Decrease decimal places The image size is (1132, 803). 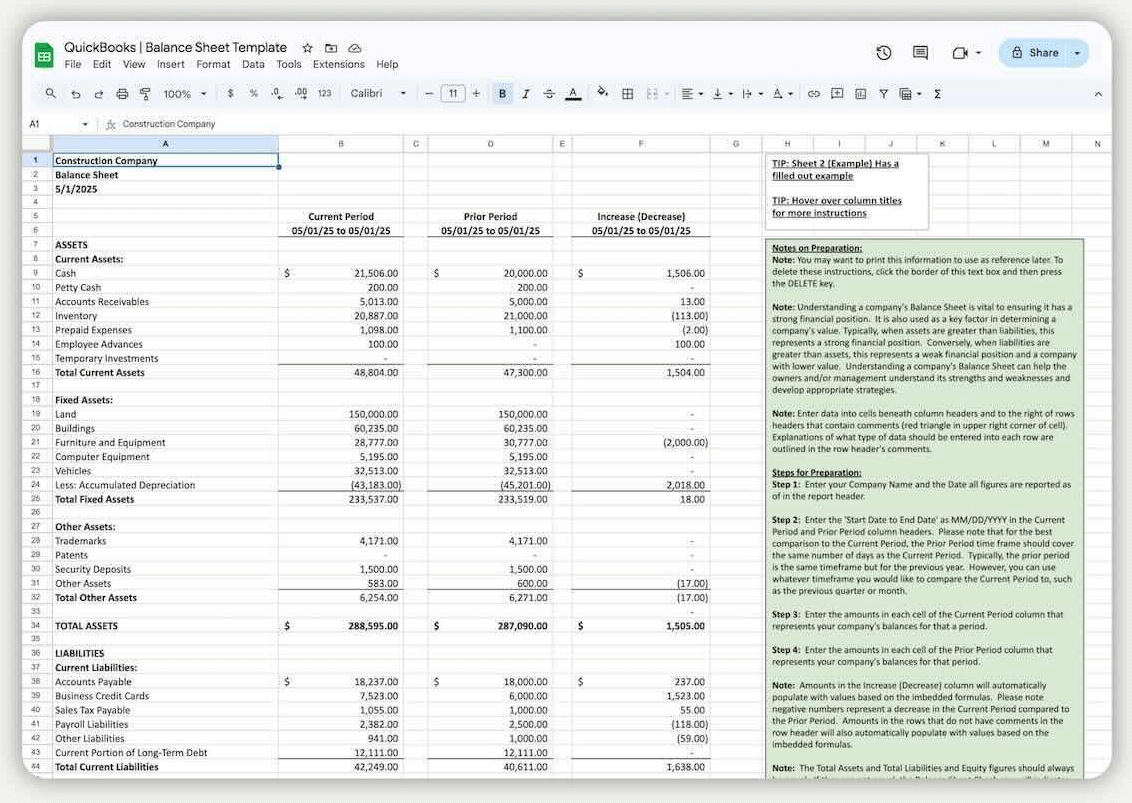coord(277,93)
